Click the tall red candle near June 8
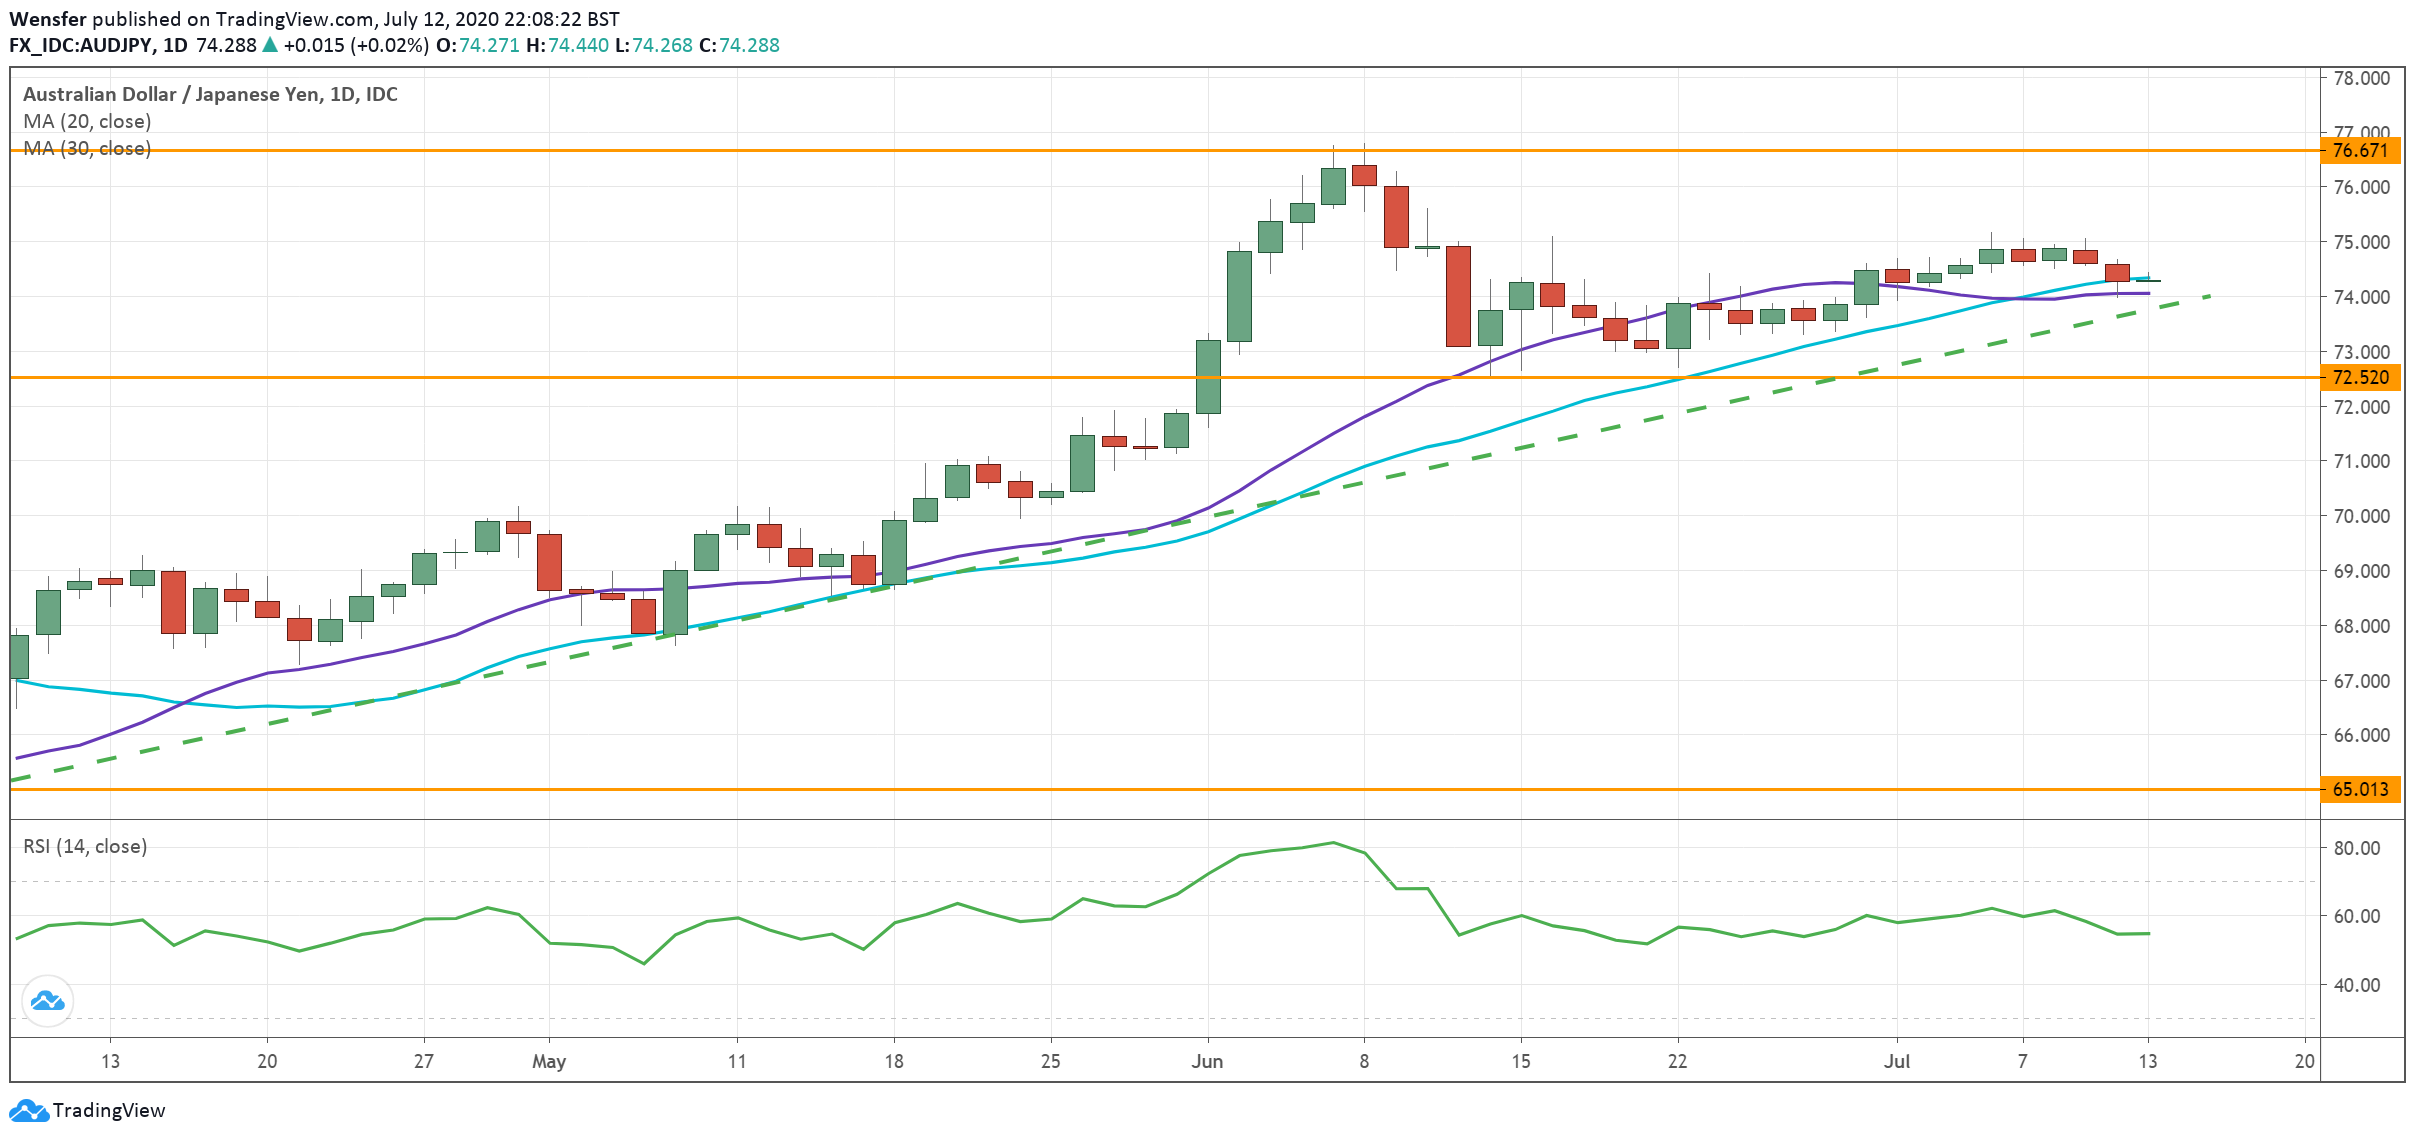Screen dimensions: 2415x1139 pos(1396,216)
